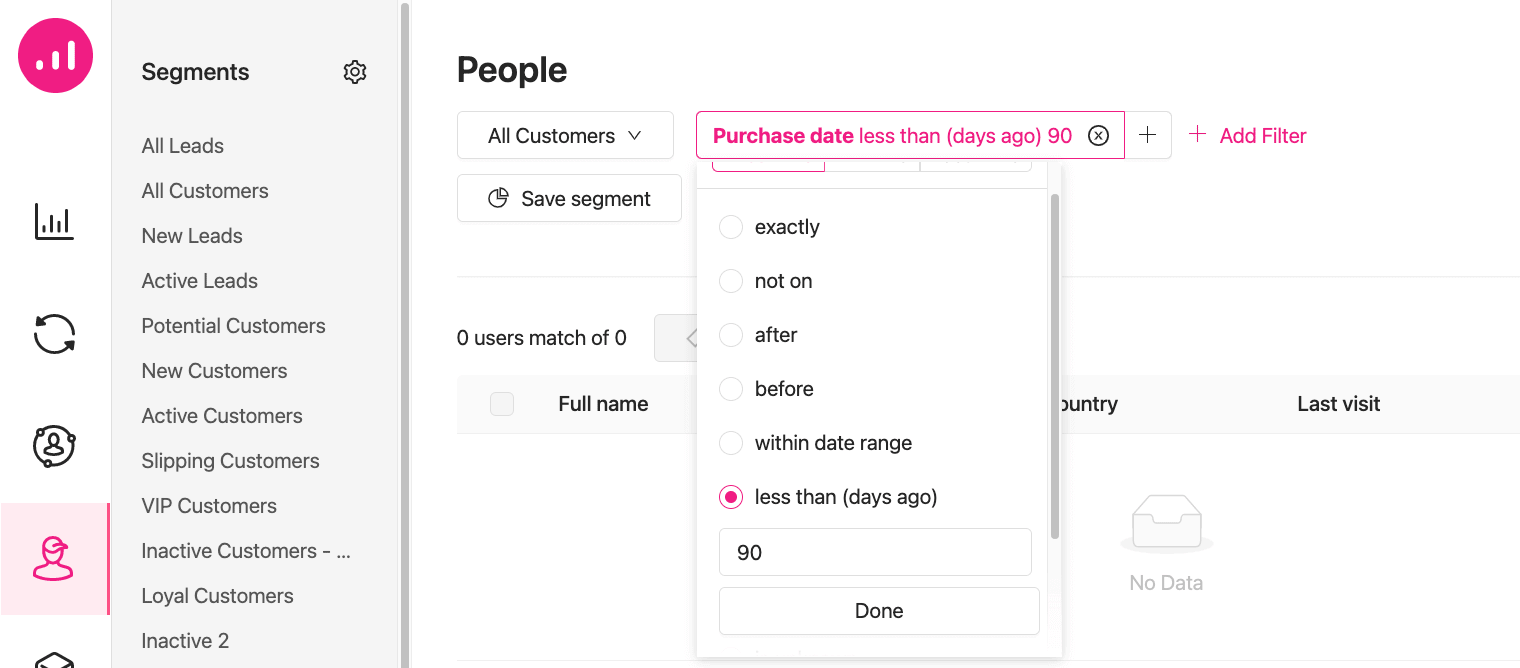Click the plus icon next to Purchase date filter
Screen dimensions: 1520x668
coord(1148,136)
